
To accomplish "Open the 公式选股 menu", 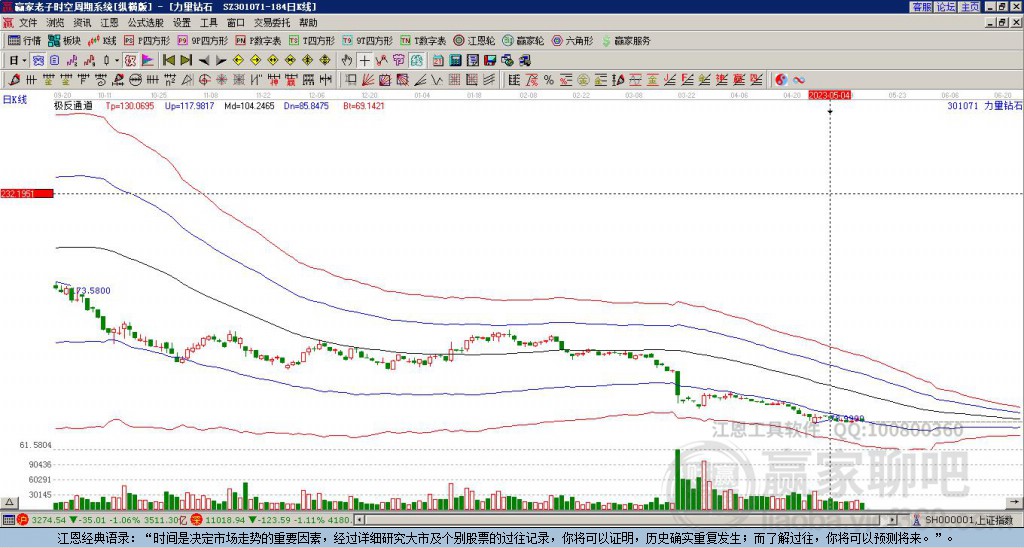I will [145, 23].
